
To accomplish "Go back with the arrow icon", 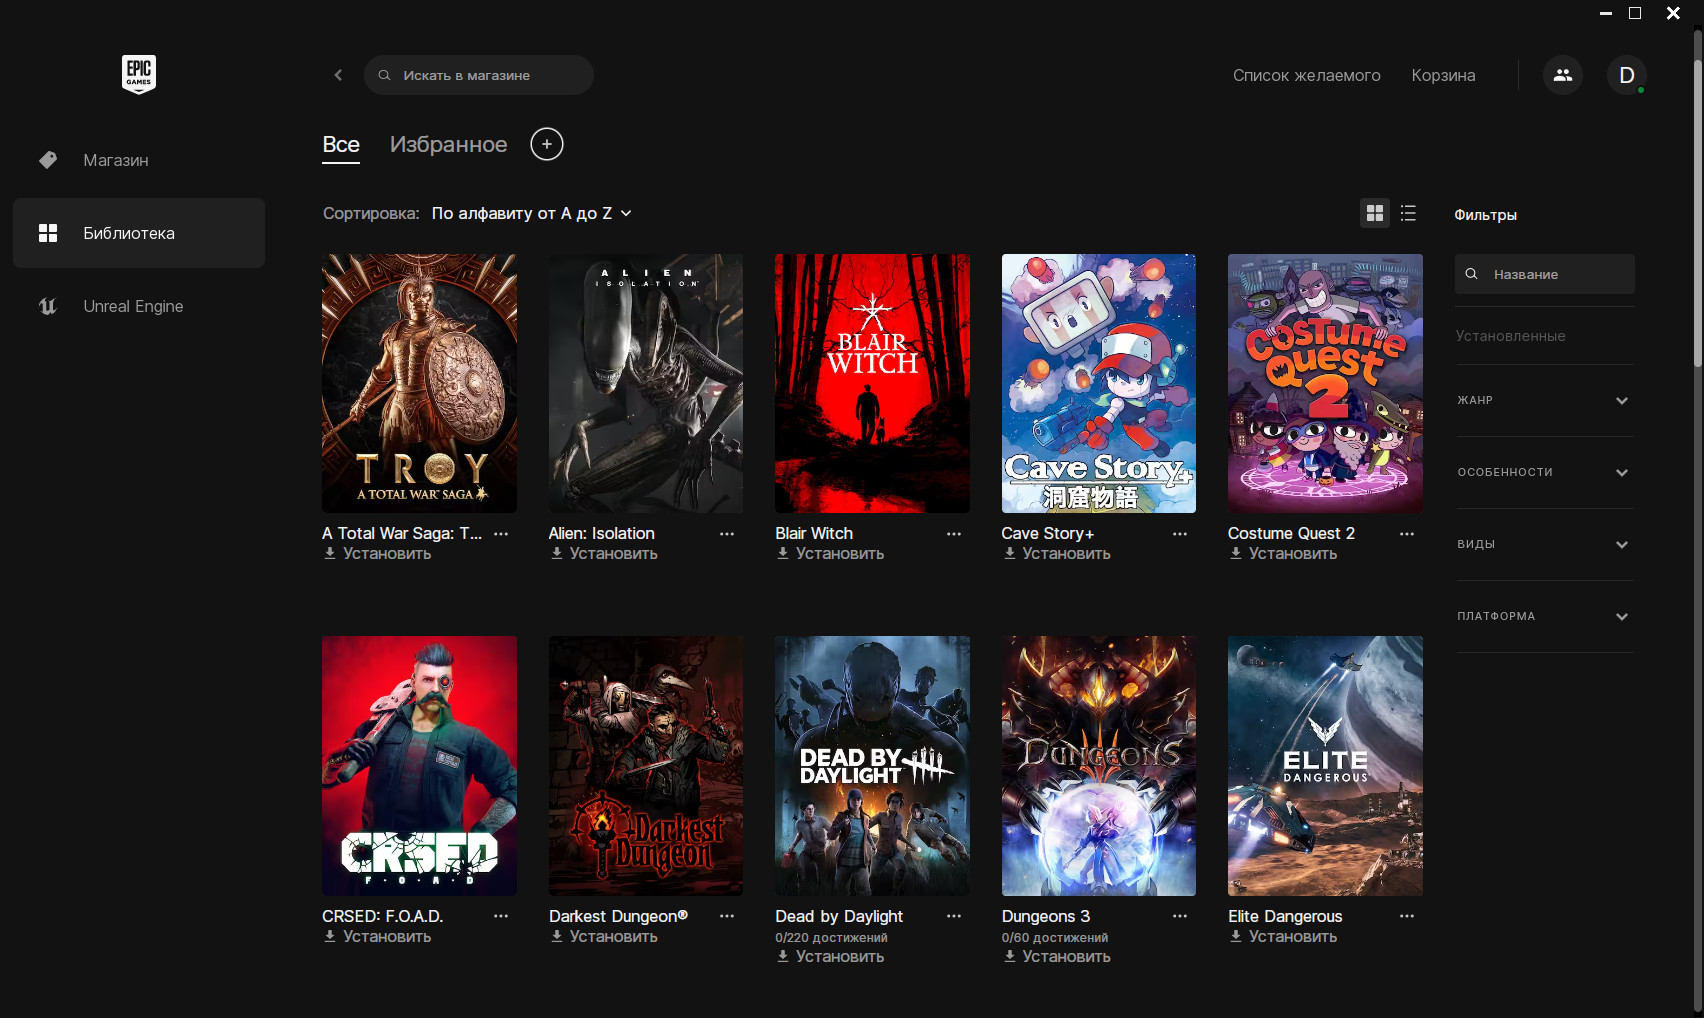I will pos(338,75).
